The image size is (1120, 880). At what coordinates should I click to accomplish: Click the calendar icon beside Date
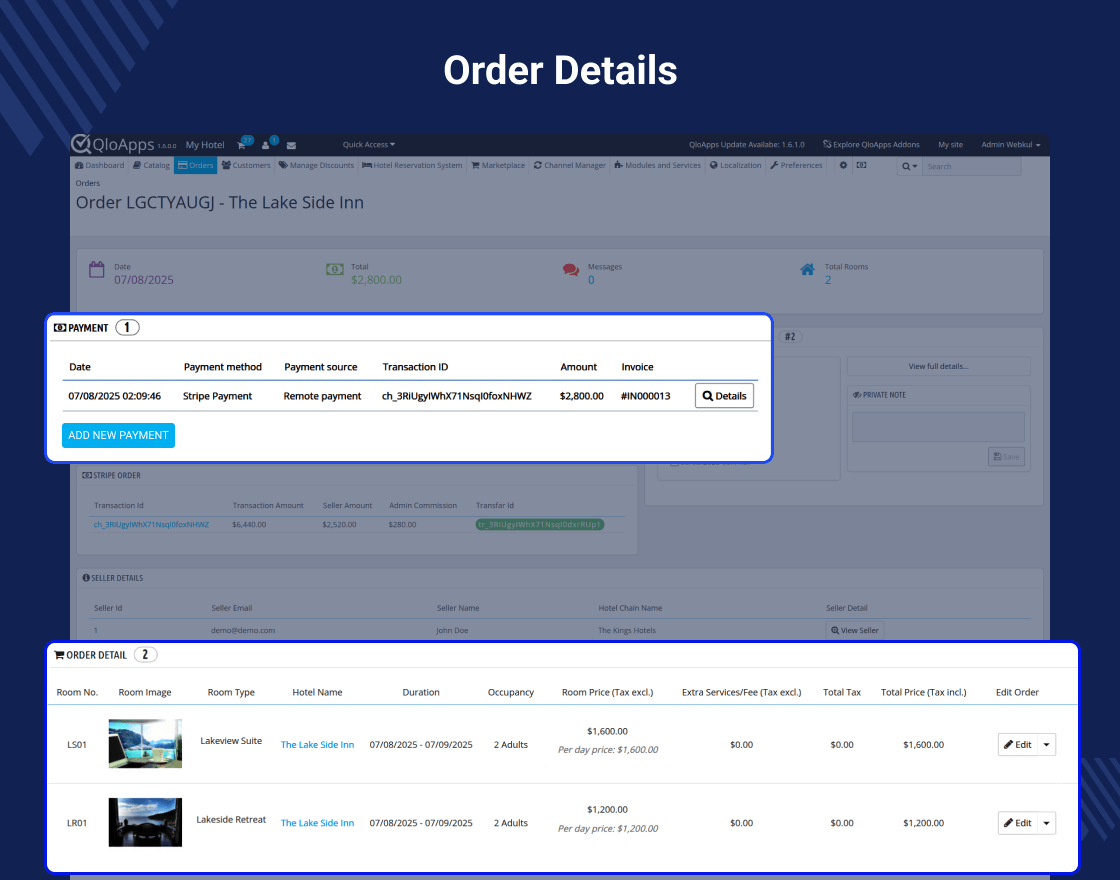(x=96, y=269)
